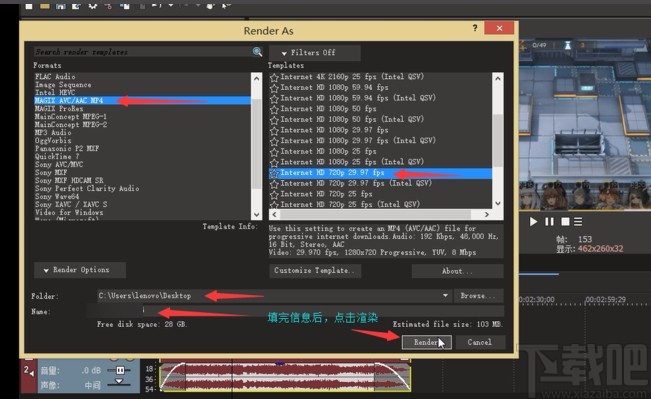Pick Sony Perfect Clarity Audio format

(x=87, y=188)
